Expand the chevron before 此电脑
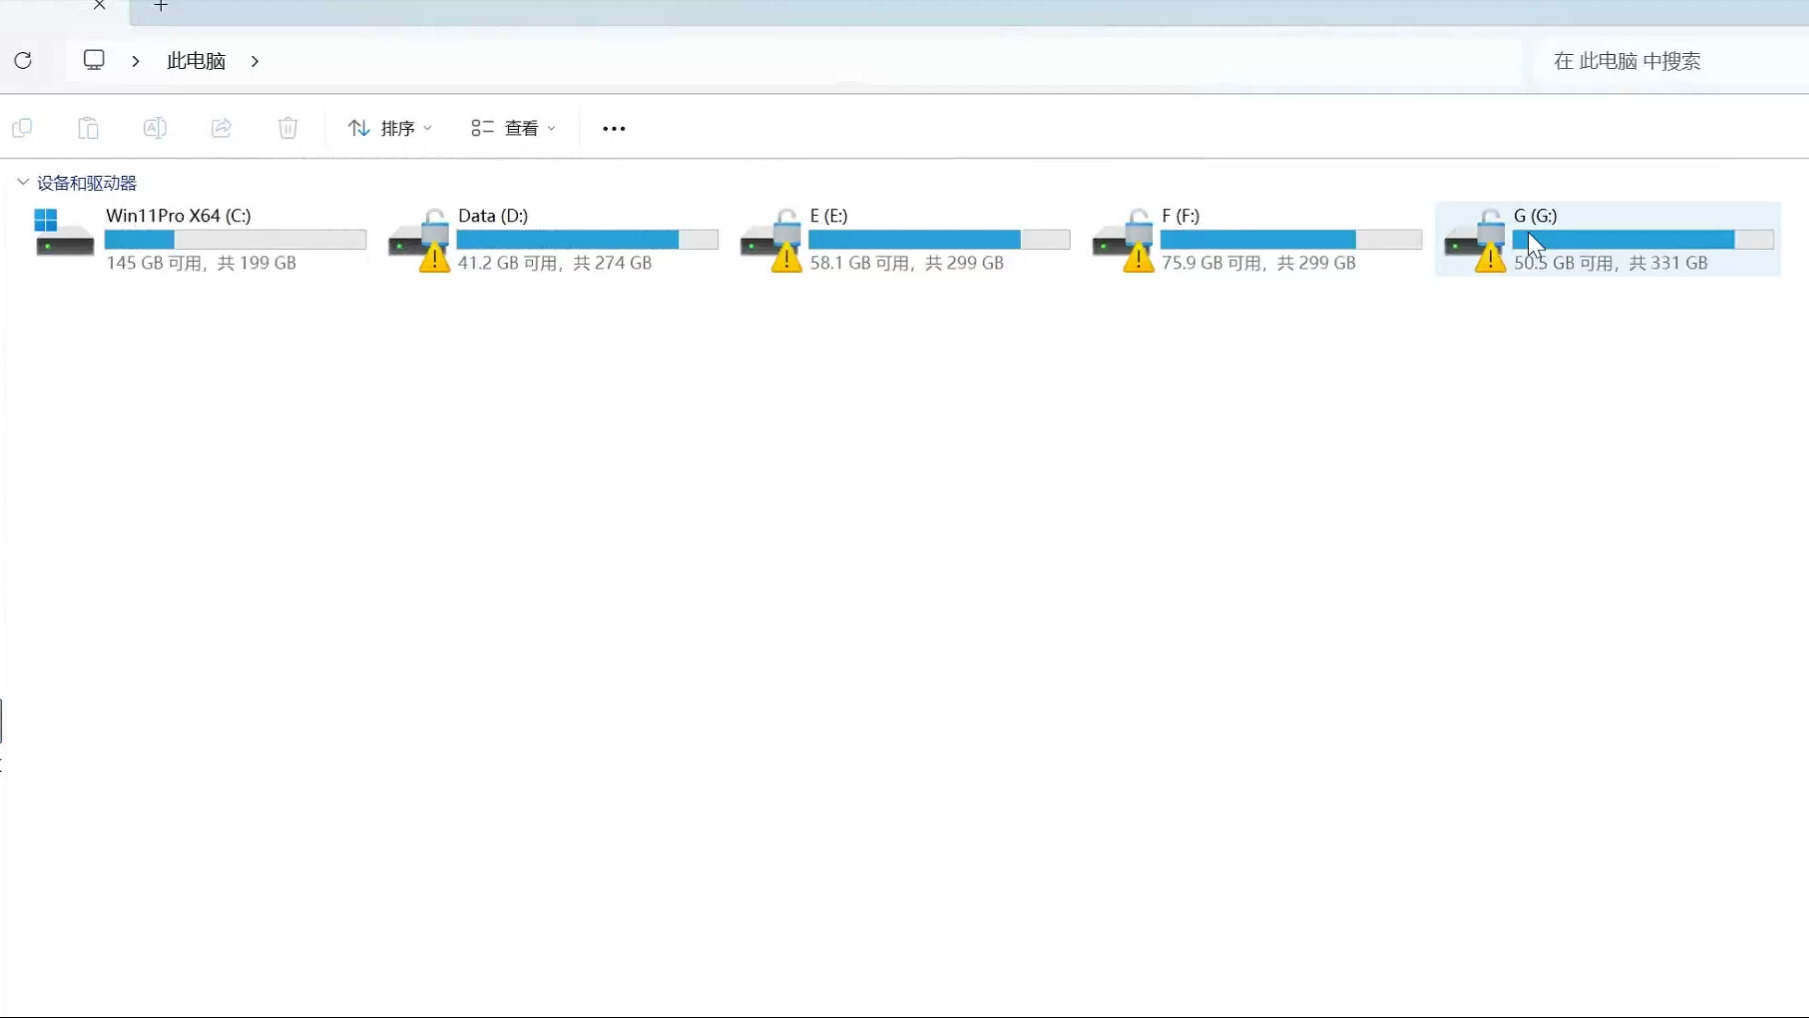The width and height of the screenshot is (1809, 1018). (x=136, y=61)
